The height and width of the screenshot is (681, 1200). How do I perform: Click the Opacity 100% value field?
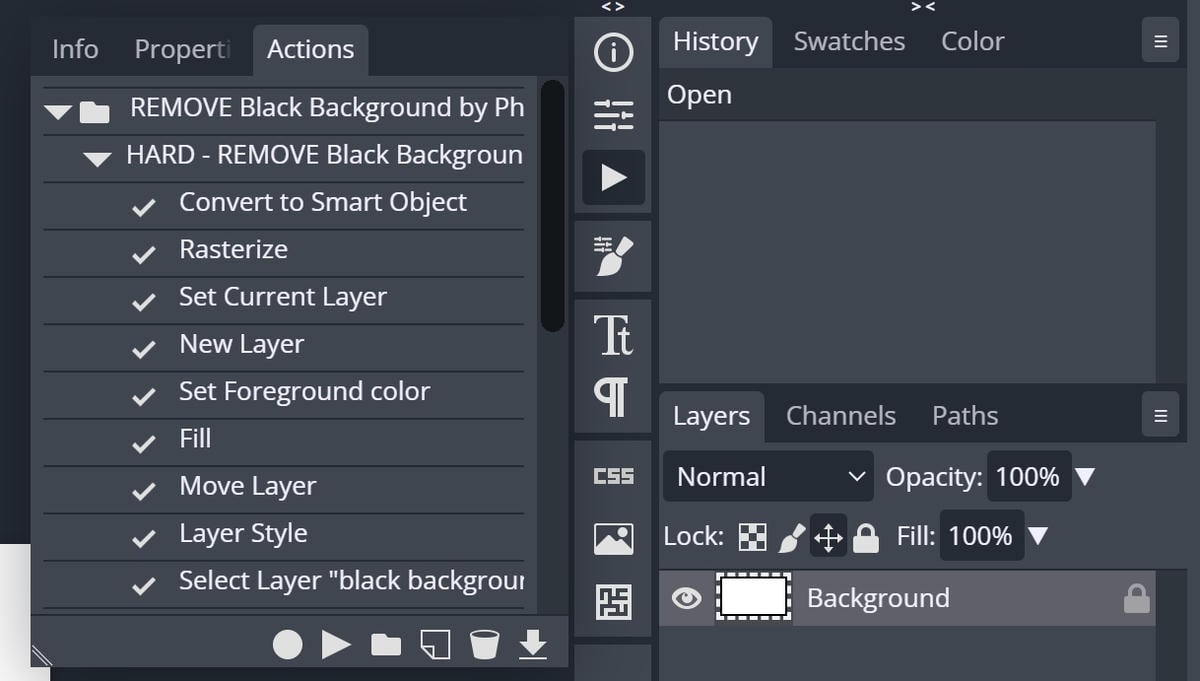pos(1028,477)
